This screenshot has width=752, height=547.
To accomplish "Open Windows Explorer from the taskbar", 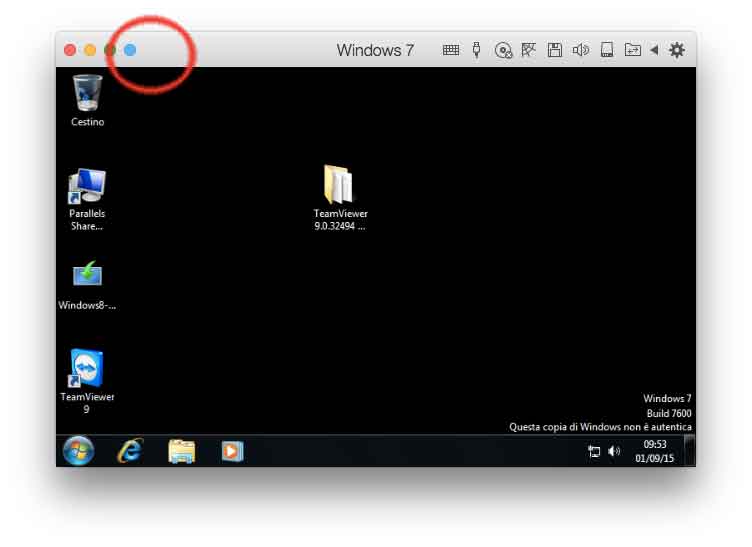I will coord(182,451).
